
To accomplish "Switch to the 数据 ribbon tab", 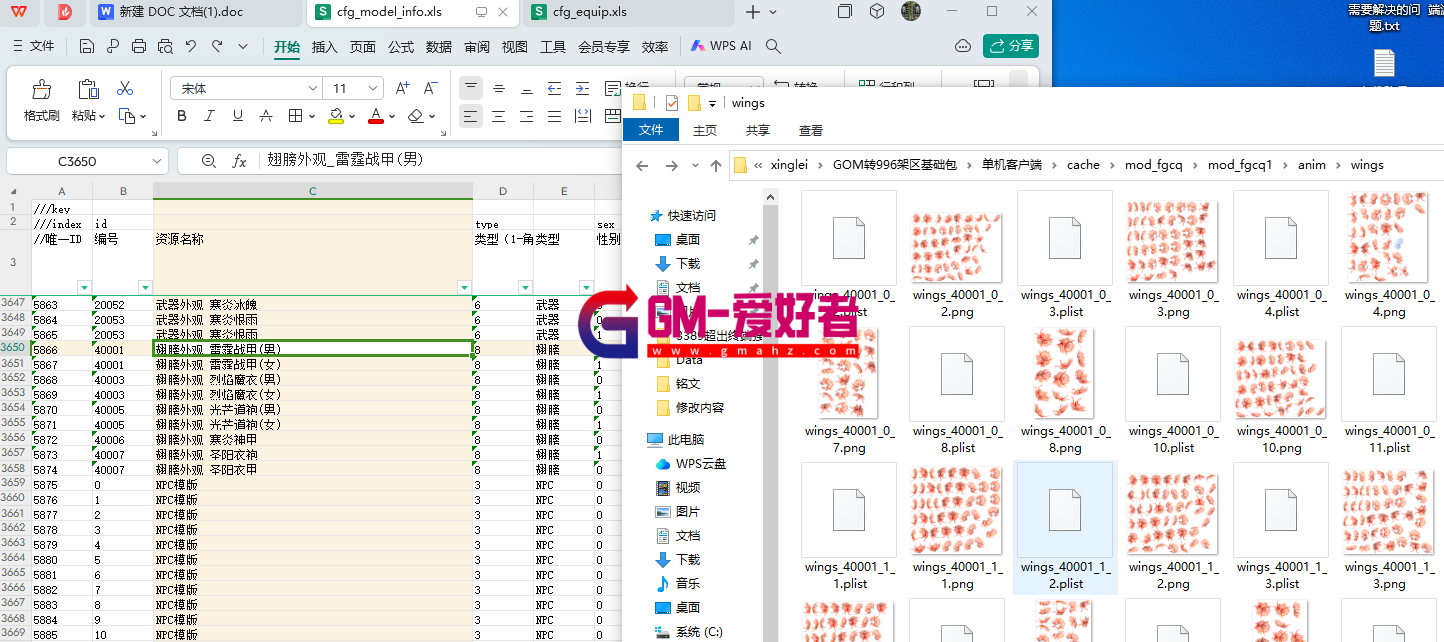I will [x=439, y=47].
